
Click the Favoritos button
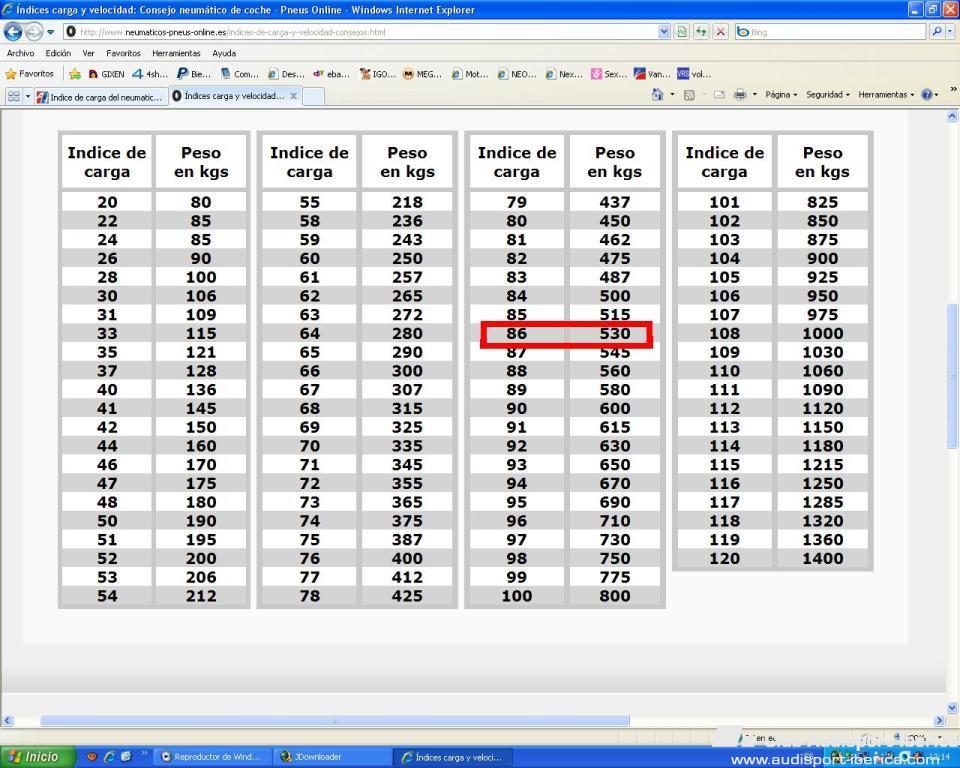(30, 74)
